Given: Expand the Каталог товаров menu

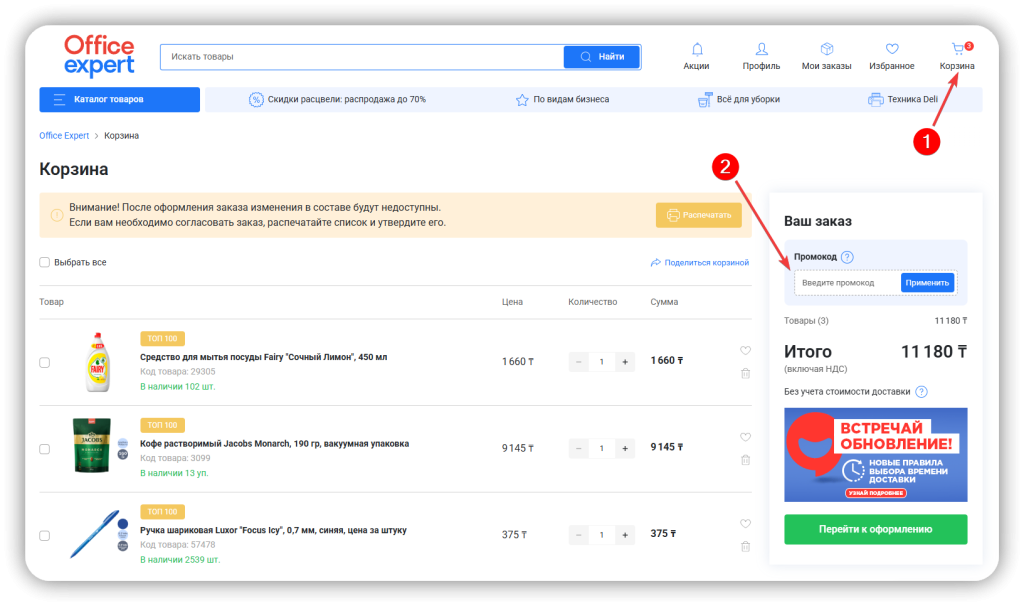Looking at the screenshot, I should pyautogui.click(x=119, y=100).
